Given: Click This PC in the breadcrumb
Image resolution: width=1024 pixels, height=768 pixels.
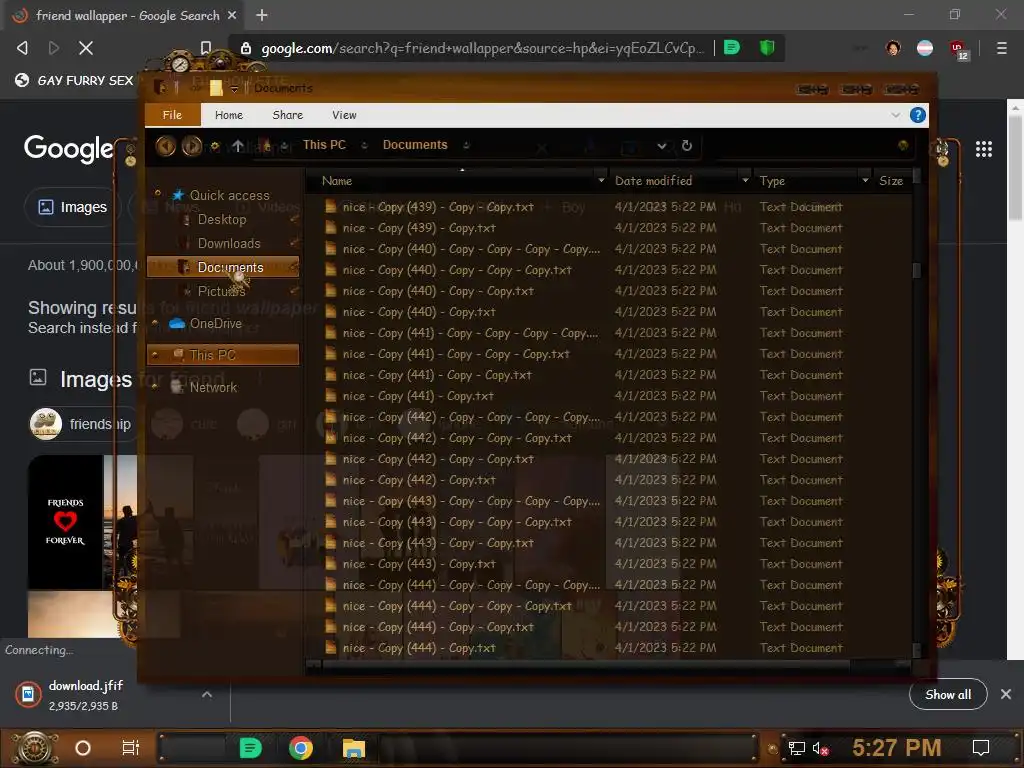Looking at the screenshot, I should point(324,145).
